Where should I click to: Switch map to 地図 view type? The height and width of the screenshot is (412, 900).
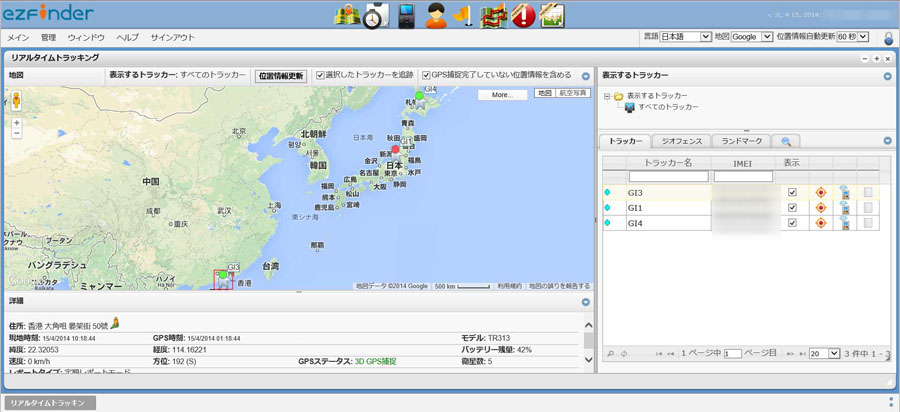click(545, 93)
